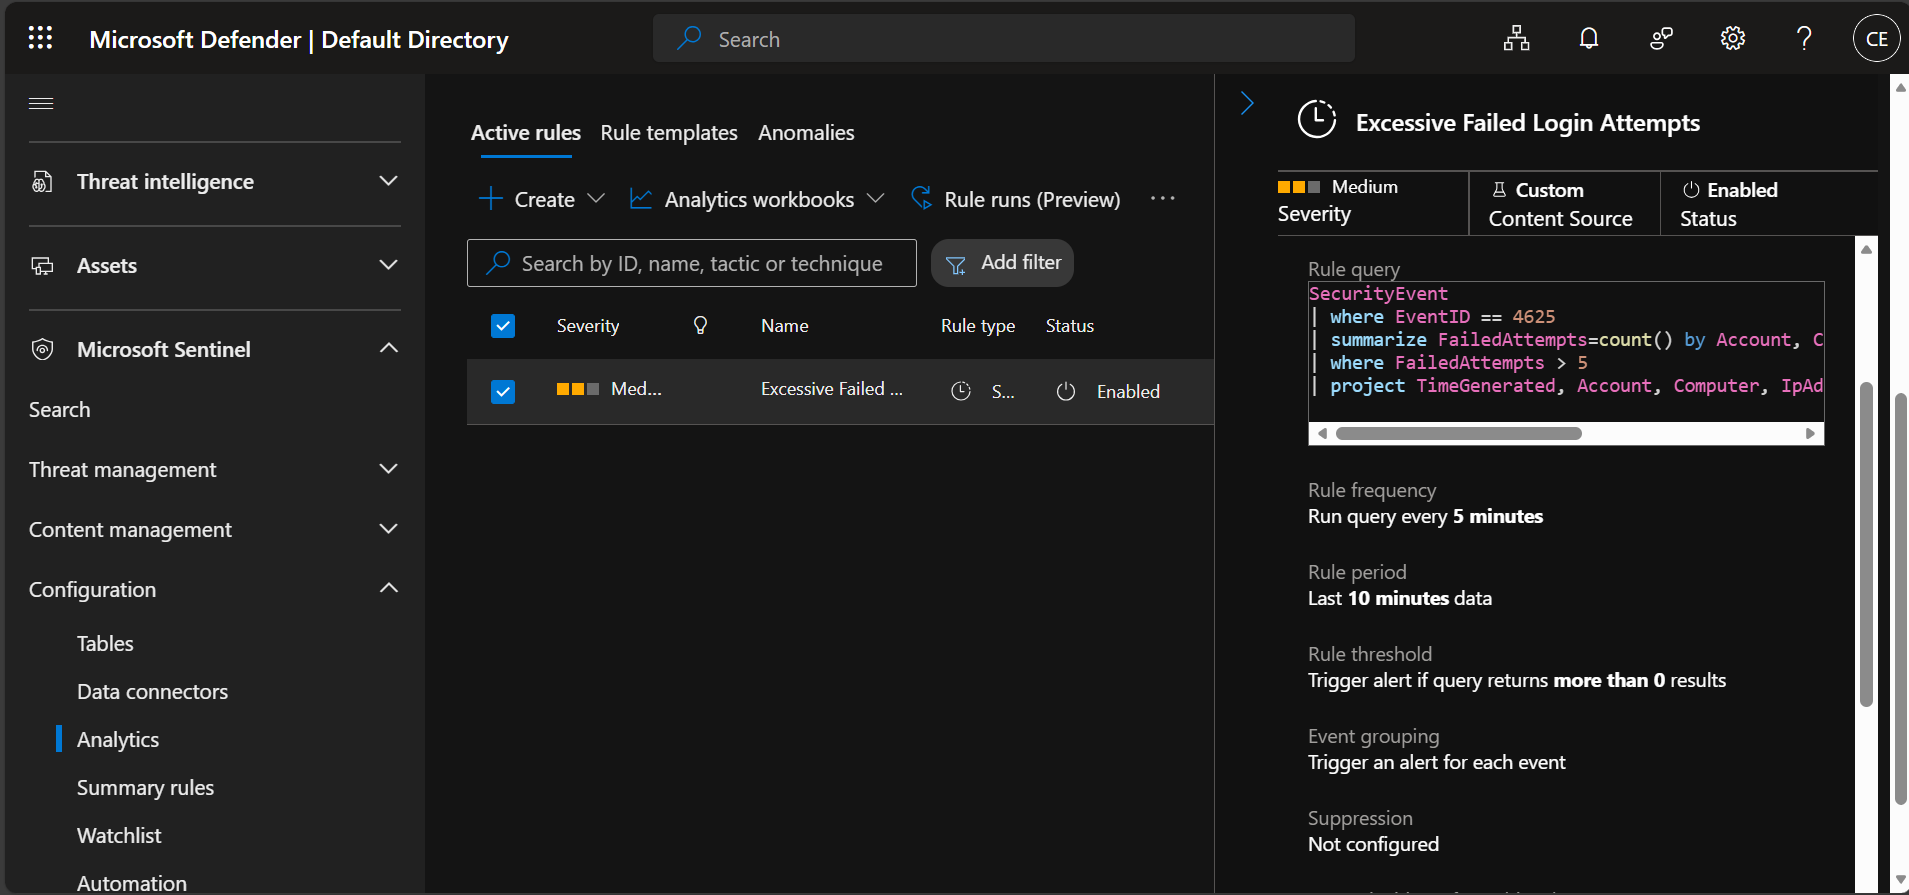Open Rule runs (Preview)
The height and width of the screenshot is (895, 1909).
pyautogui.click(x=1016, y=199)
